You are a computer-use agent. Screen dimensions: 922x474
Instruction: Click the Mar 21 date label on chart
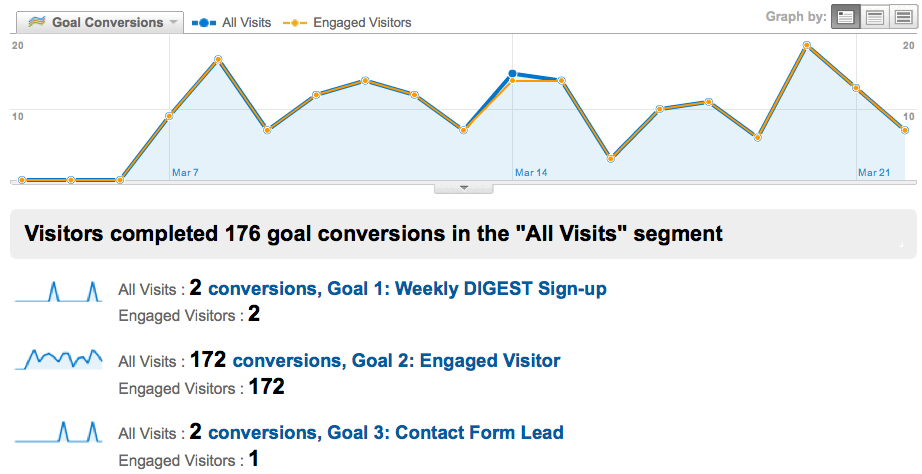click(874, 172)
